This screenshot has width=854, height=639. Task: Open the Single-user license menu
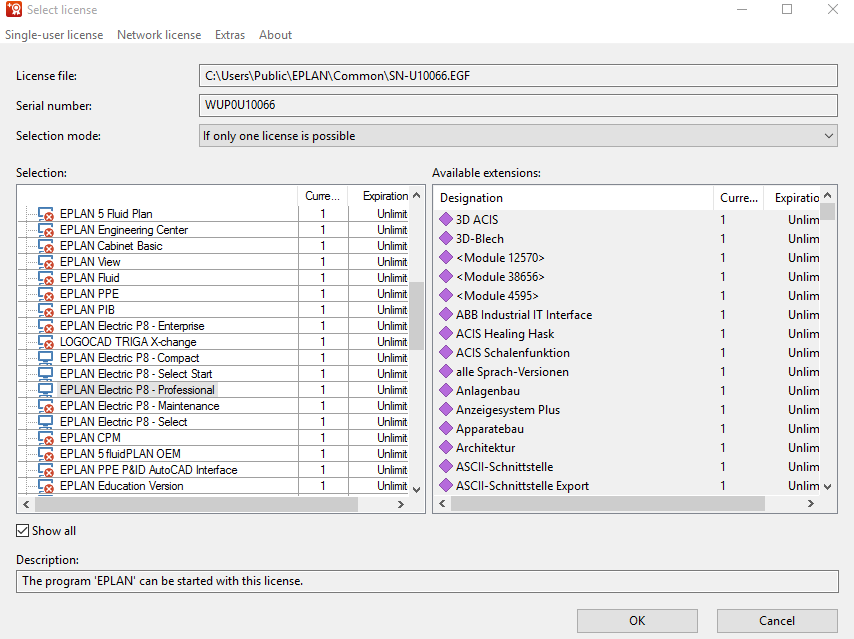[x=54, y=35]
